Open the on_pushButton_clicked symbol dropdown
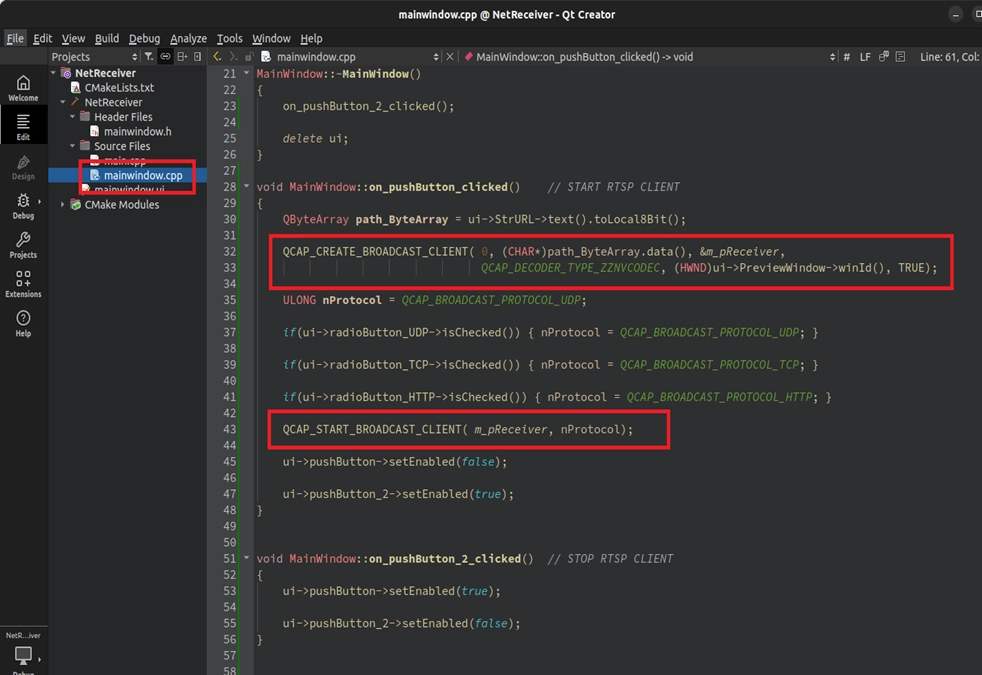This screenshot has width=982, height=675. click(x=649, y=56)
